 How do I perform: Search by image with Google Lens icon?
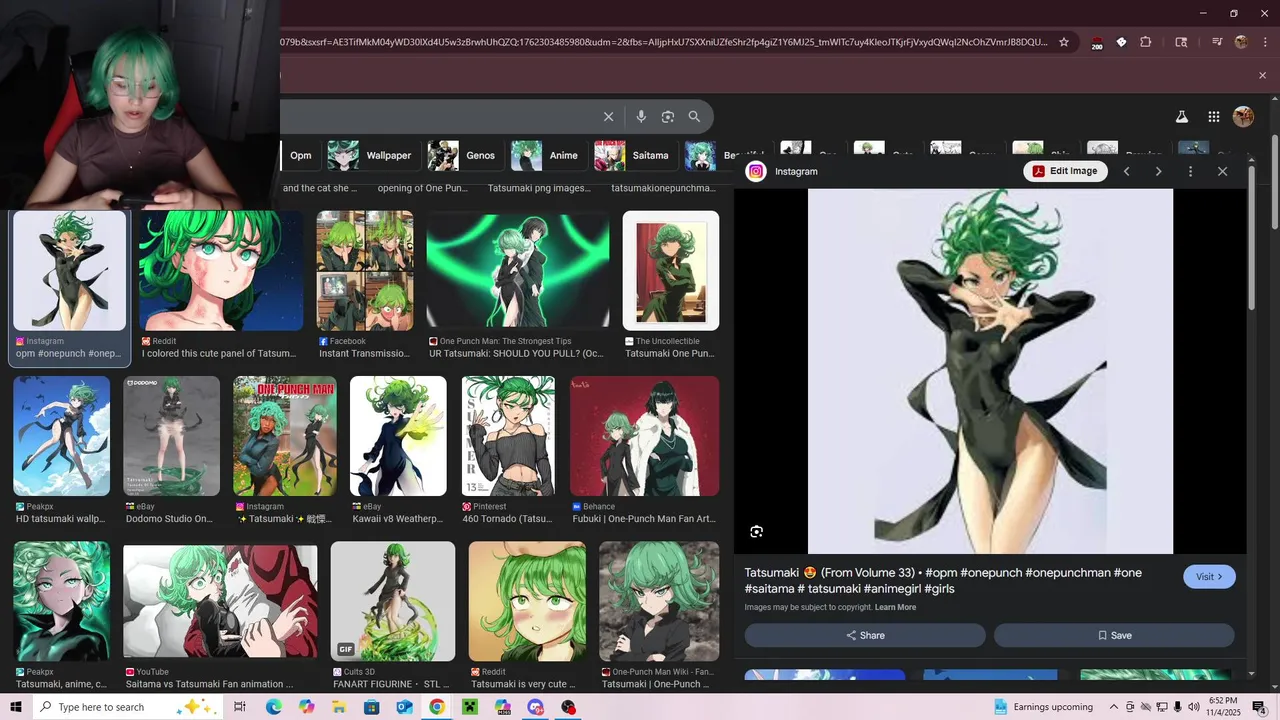668,117
